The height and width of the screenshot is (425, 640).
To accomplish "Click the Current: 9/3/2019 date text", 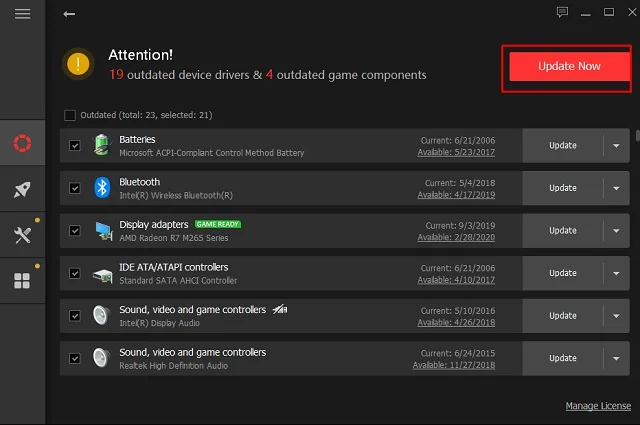I will tap(460, 225).
